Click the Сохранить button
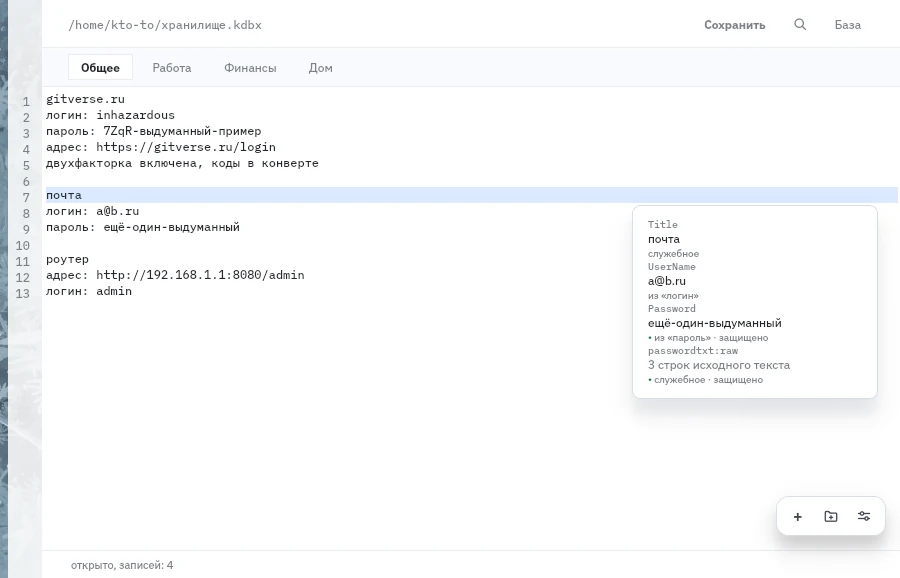 (735, 25)
